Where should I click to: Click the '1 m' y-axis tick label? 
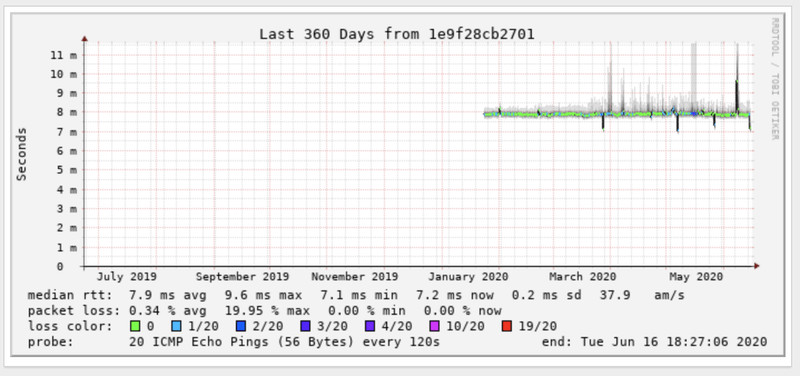[68, 247]
